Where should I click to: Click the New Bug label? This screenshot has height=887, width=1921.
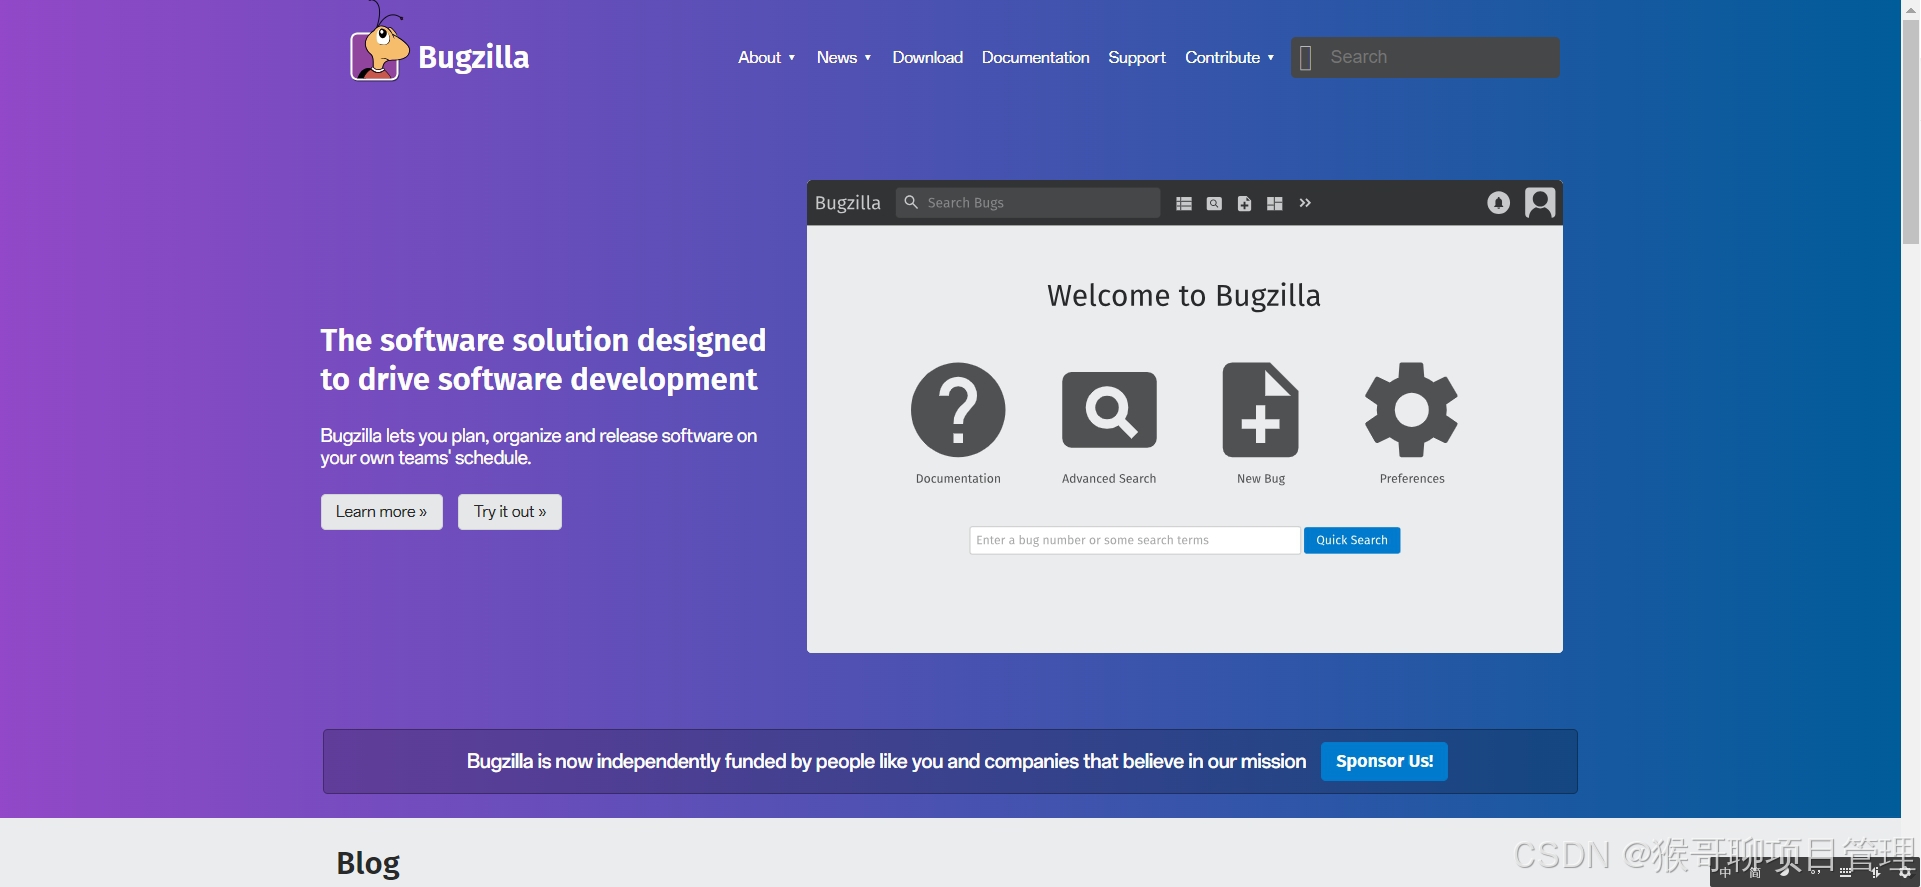pyautogui.click(x=1261, y=479)
